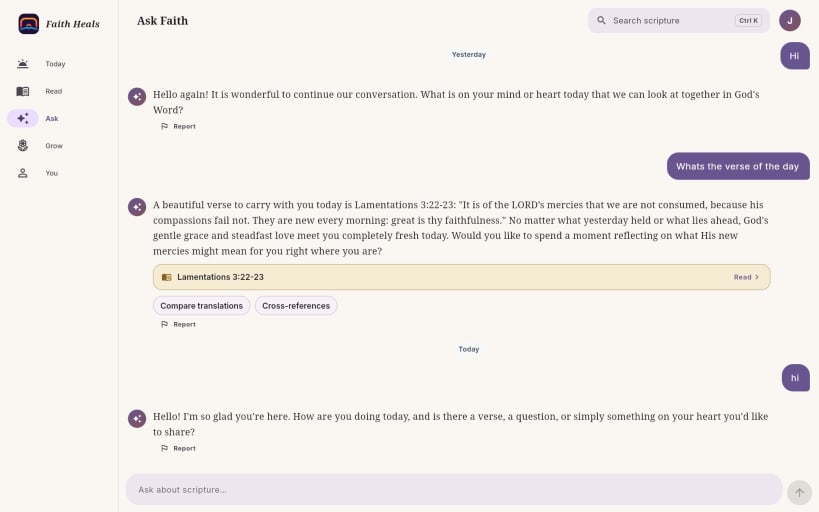Image resolution: width=819 pixels, height=512 pixels.
Task: Open the Read book icon
Action: coord(22,91)
